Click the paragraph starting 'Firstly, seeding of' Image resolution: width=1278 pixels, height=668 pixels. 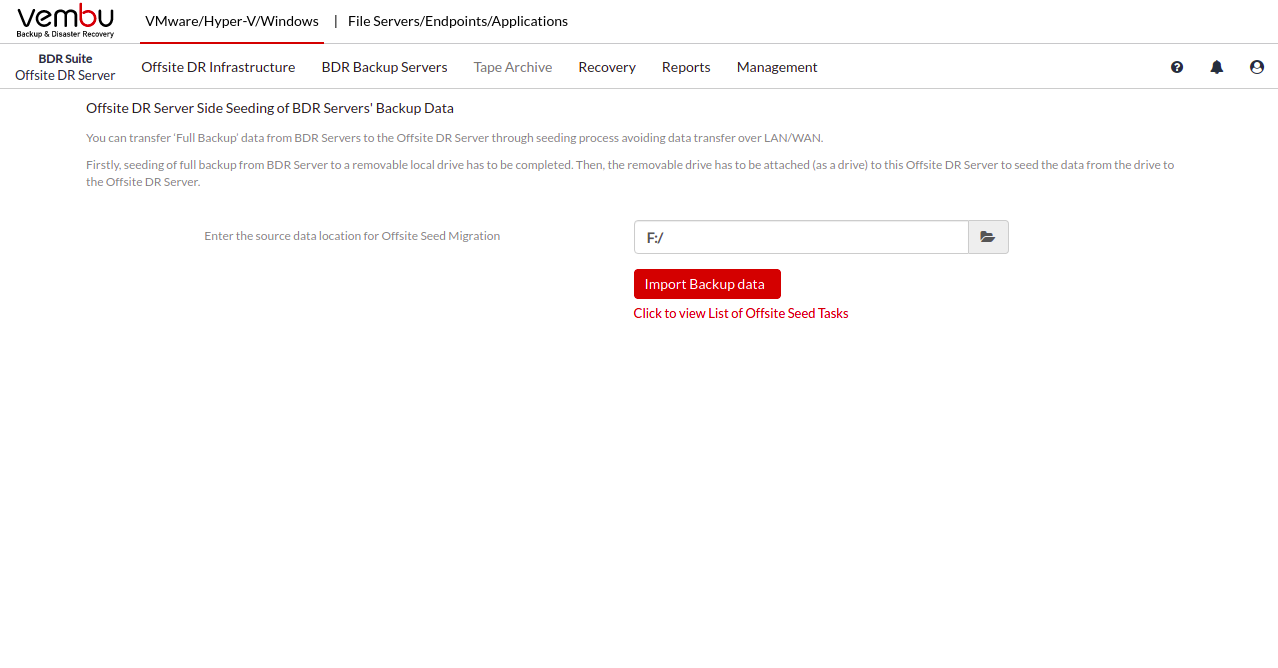630,173
